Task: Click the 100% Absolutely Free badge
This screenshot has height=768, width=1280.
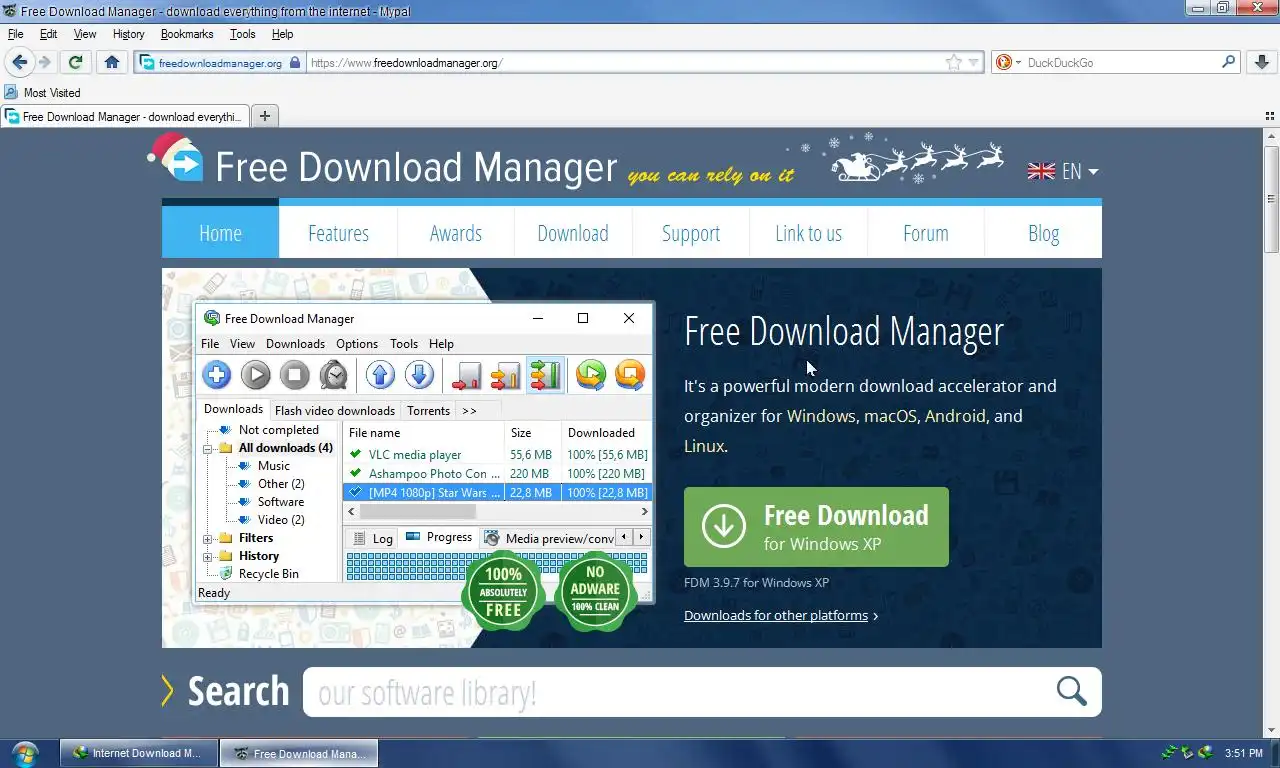Action: 503,590
